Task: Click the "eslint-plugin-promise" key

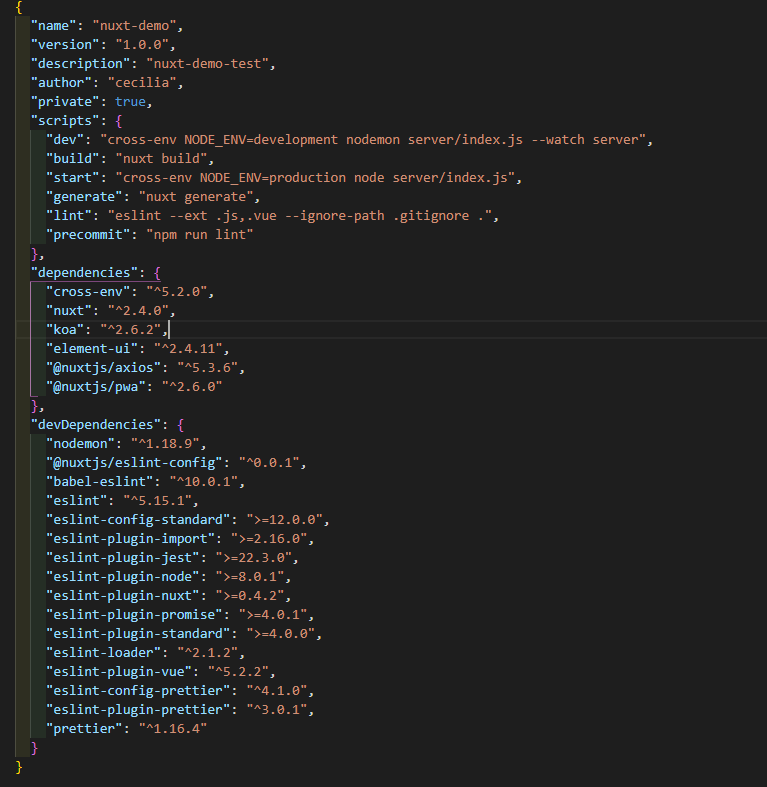Action: coord(135,615)
